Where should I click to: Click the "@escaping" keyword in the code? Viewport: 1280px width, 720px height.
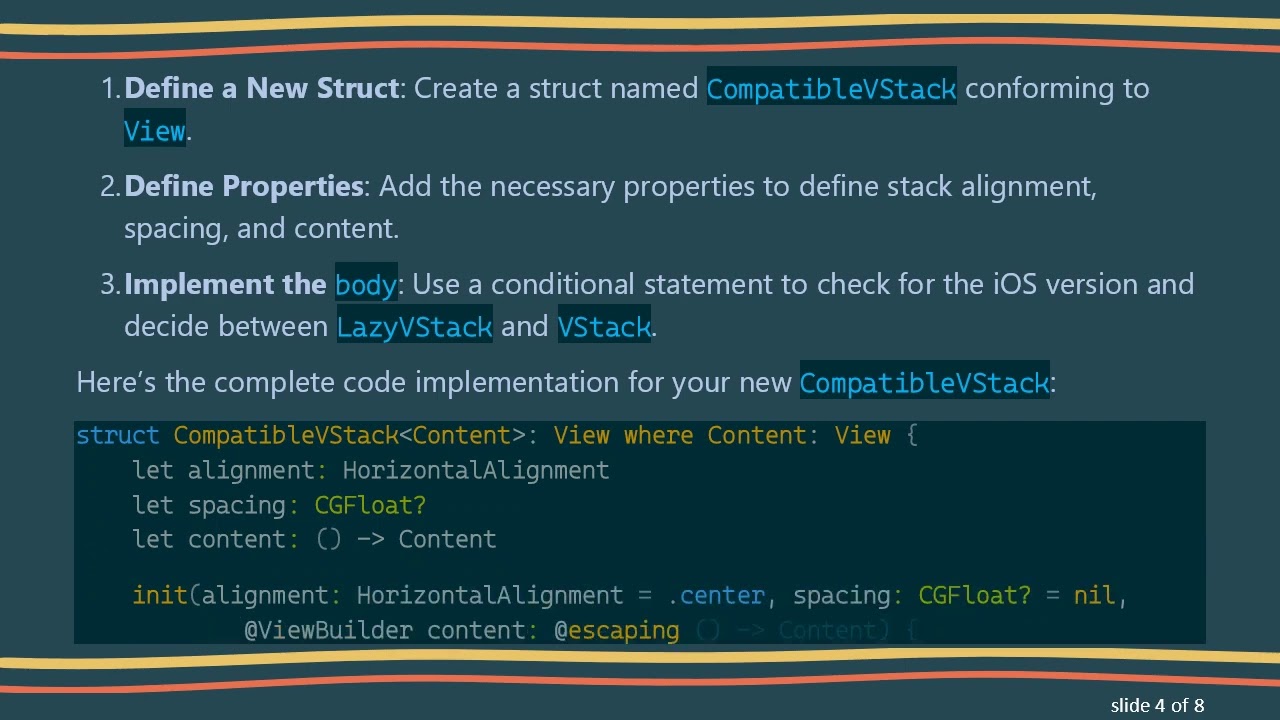tap(617, 630)
